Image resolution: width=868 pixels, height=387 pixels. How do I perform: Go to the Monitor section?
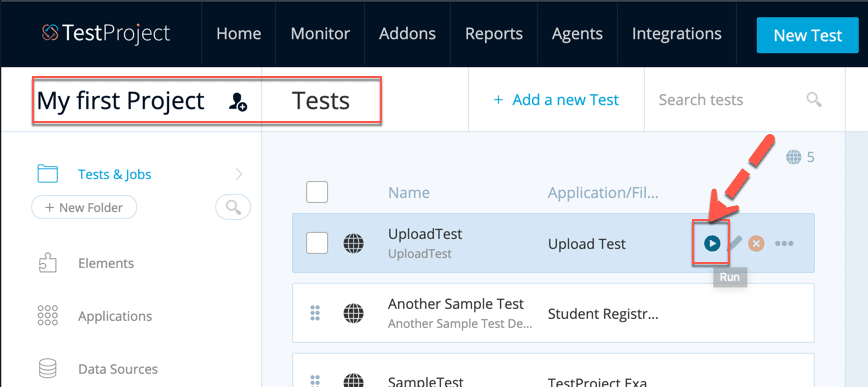(320, 34)
